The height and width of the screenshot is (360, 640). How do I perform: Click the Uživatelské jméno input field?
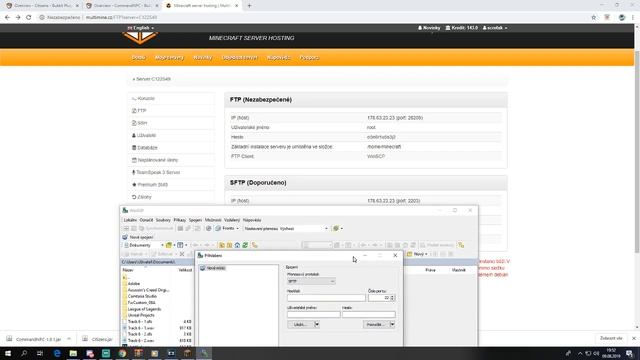tap(313, 314)
